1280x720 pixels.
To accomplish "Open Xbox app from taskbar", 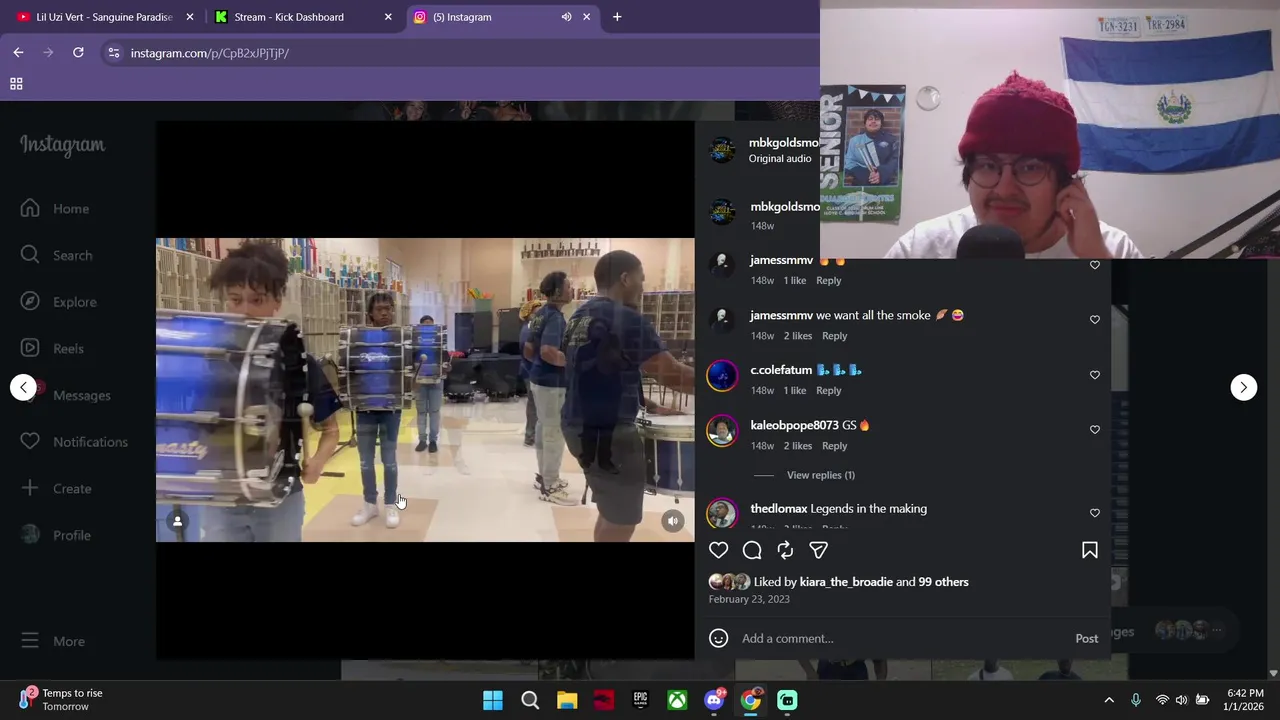I will click(677, 700).
